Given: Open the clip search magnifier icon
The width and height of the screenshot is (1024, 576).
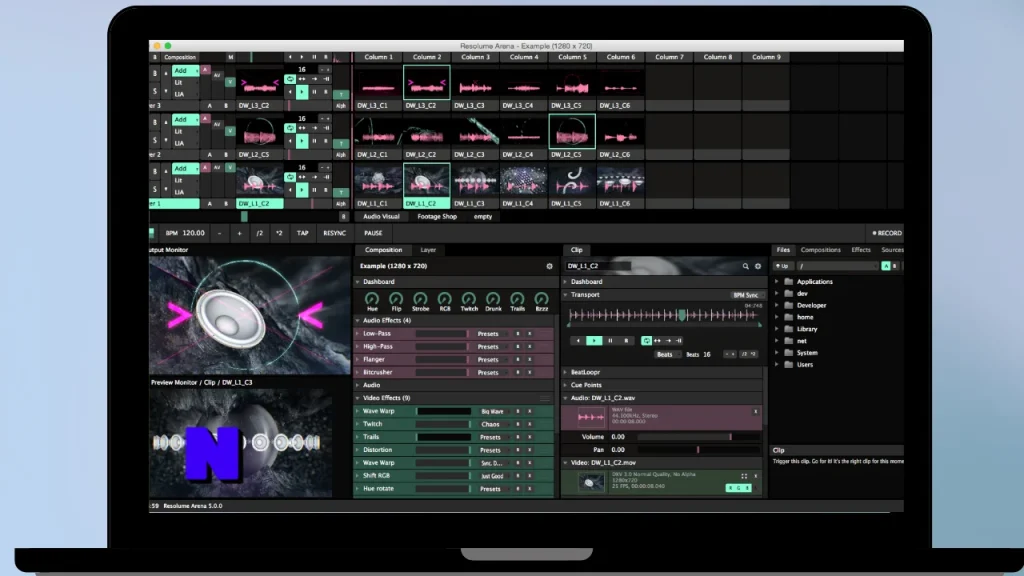Looking at the screenshot, I should coord(745,266).
